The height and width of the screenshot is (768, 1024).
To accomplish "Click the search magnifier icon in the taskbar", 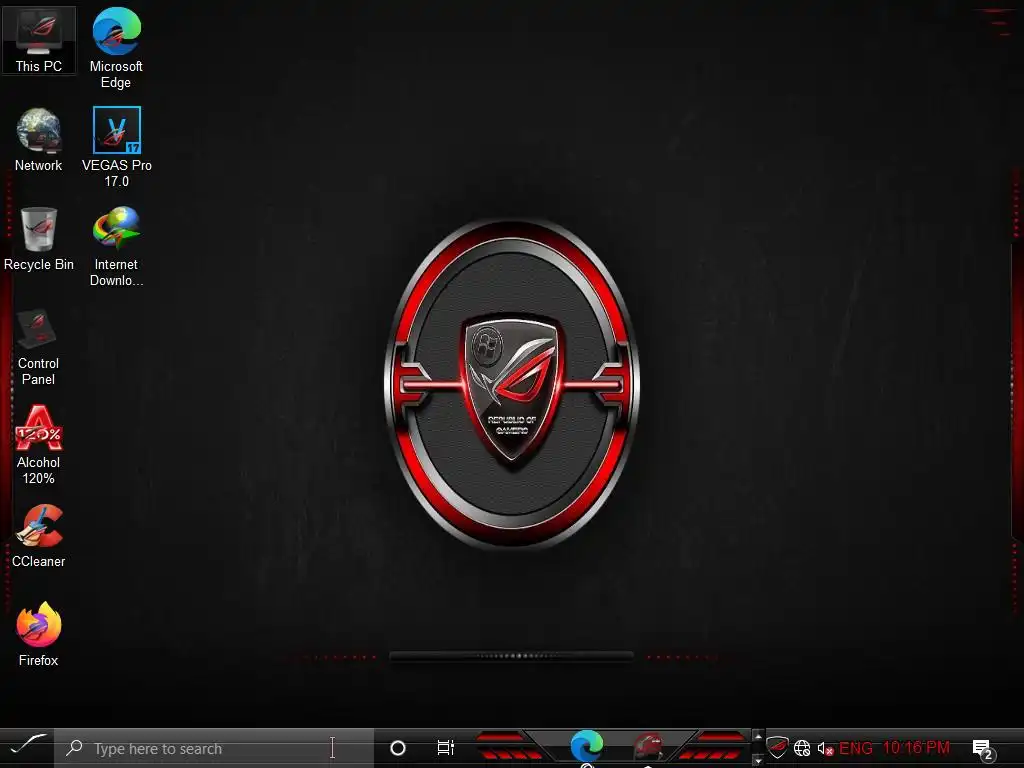I will tap(74, 747).
